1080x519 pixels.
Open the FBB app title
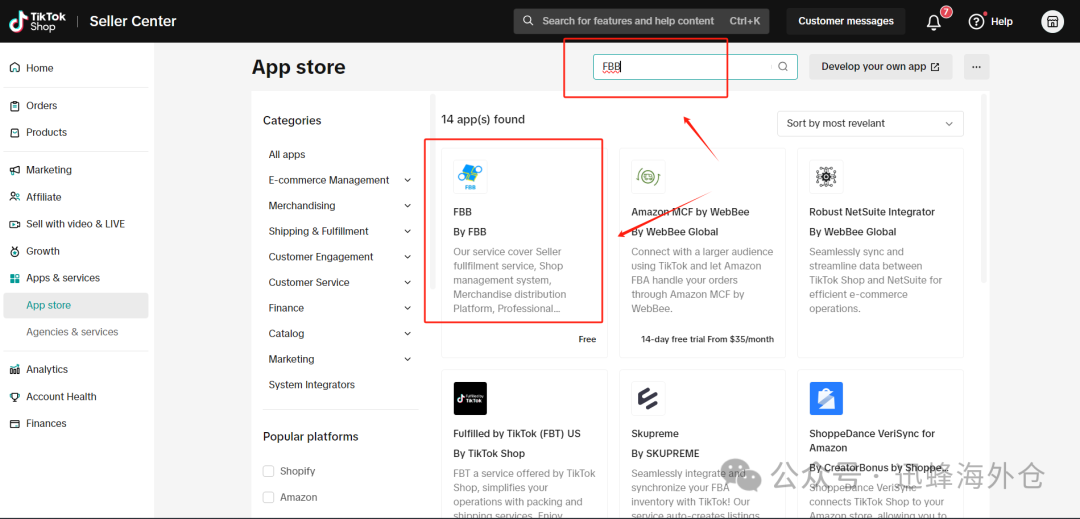click(462, 212)
